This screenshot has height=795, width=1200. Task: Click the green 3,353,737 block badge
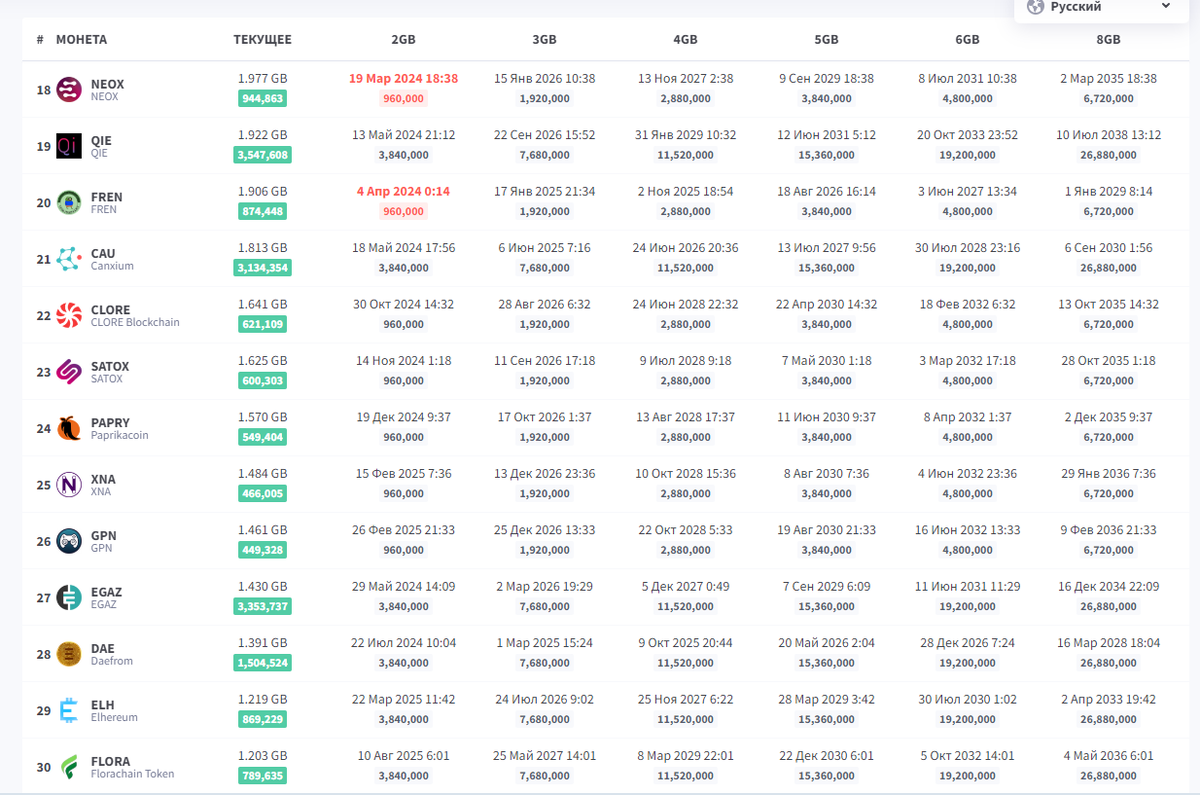263,607
